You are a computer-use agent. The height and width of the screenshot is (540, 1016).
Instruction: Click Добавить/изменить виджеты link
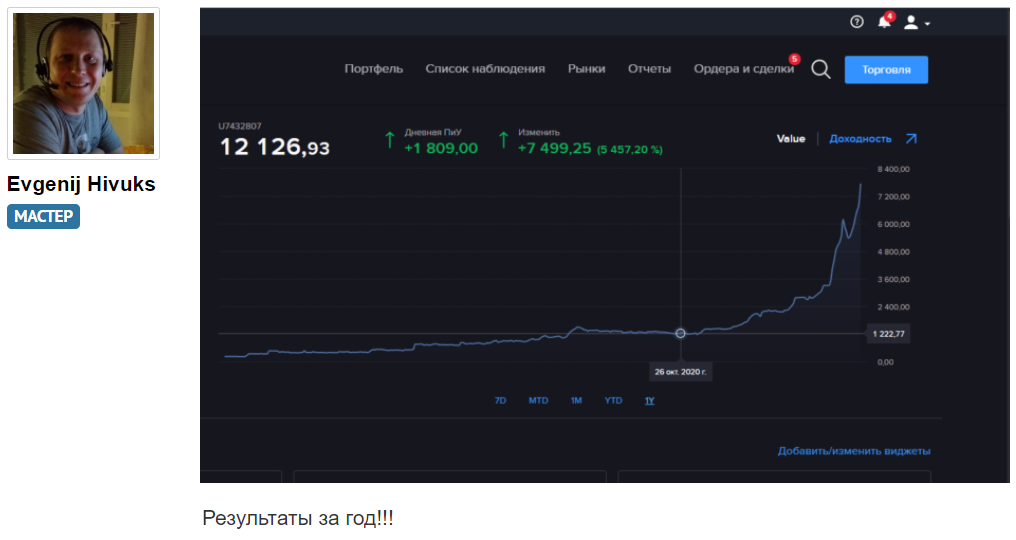pyautogui.click(x=854, y=451)
